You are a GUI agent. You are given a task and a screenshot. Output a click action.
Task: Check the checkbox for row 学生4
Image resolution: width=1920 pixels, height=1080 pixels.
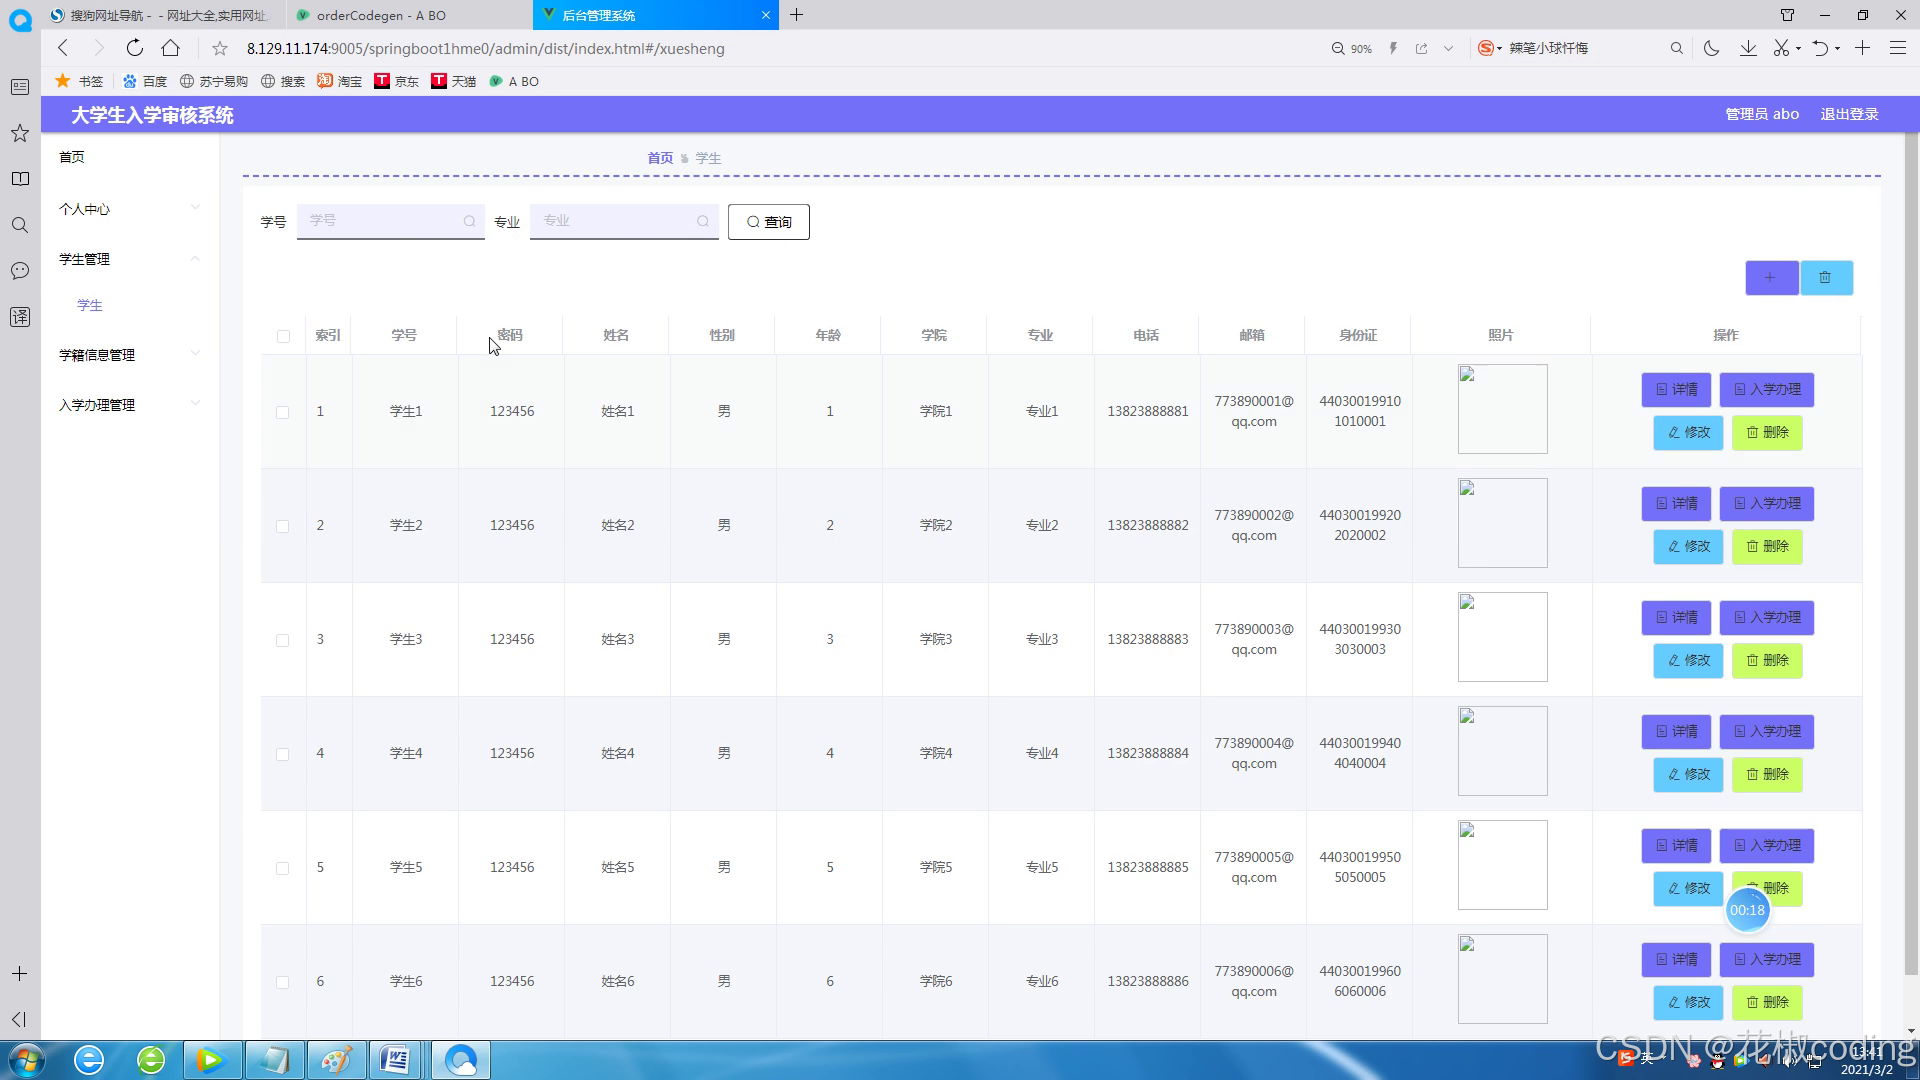pyautogui.click(x=283, y=754)
